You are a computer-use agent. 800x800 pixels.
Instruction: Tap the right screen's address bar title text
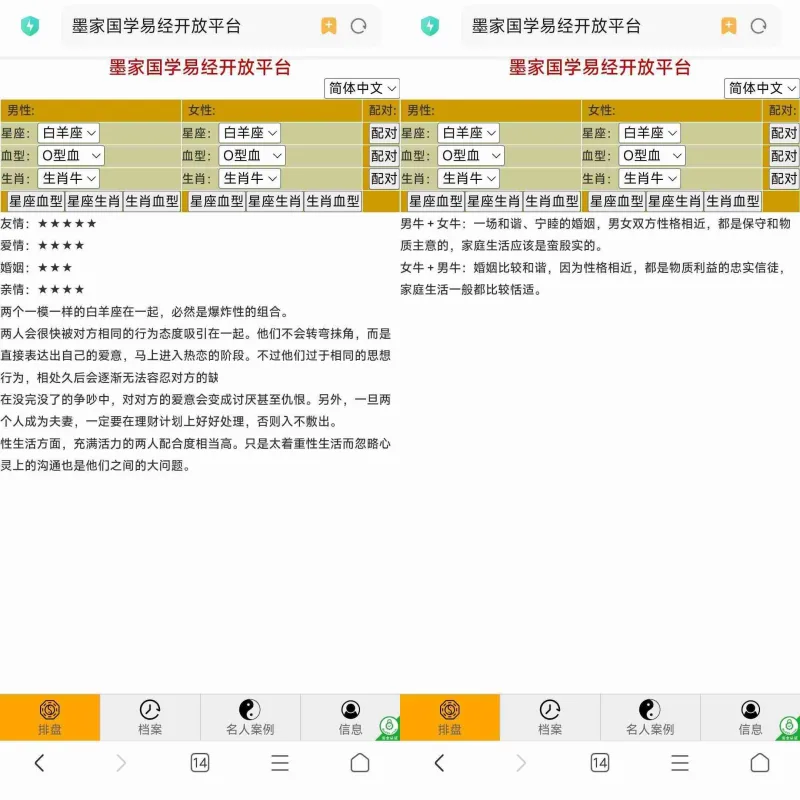pyautogui.click(x=556, y=26)
